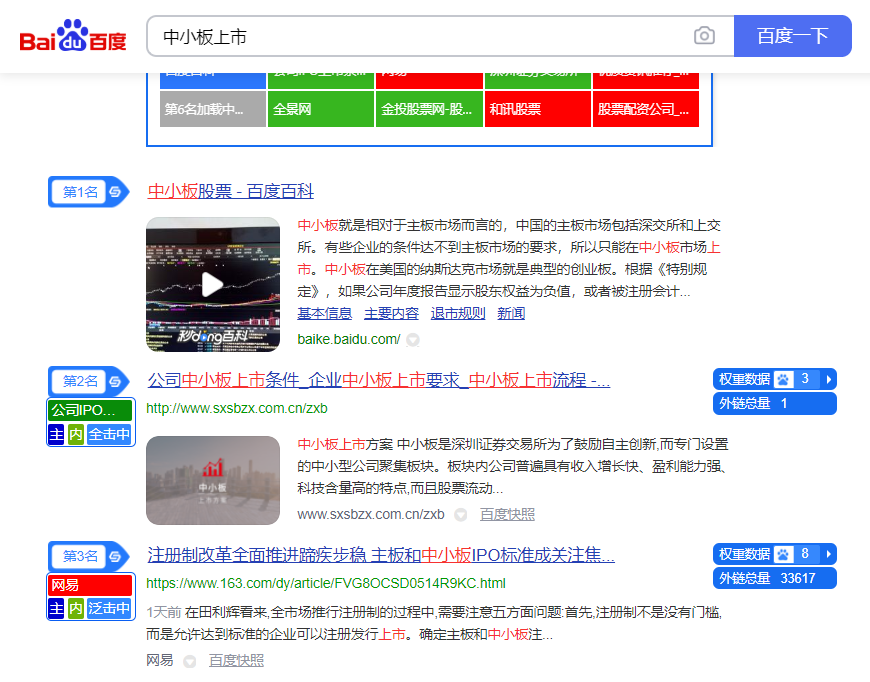
Task: Click the green 公司IPO... label
Action: pos(90,410)
